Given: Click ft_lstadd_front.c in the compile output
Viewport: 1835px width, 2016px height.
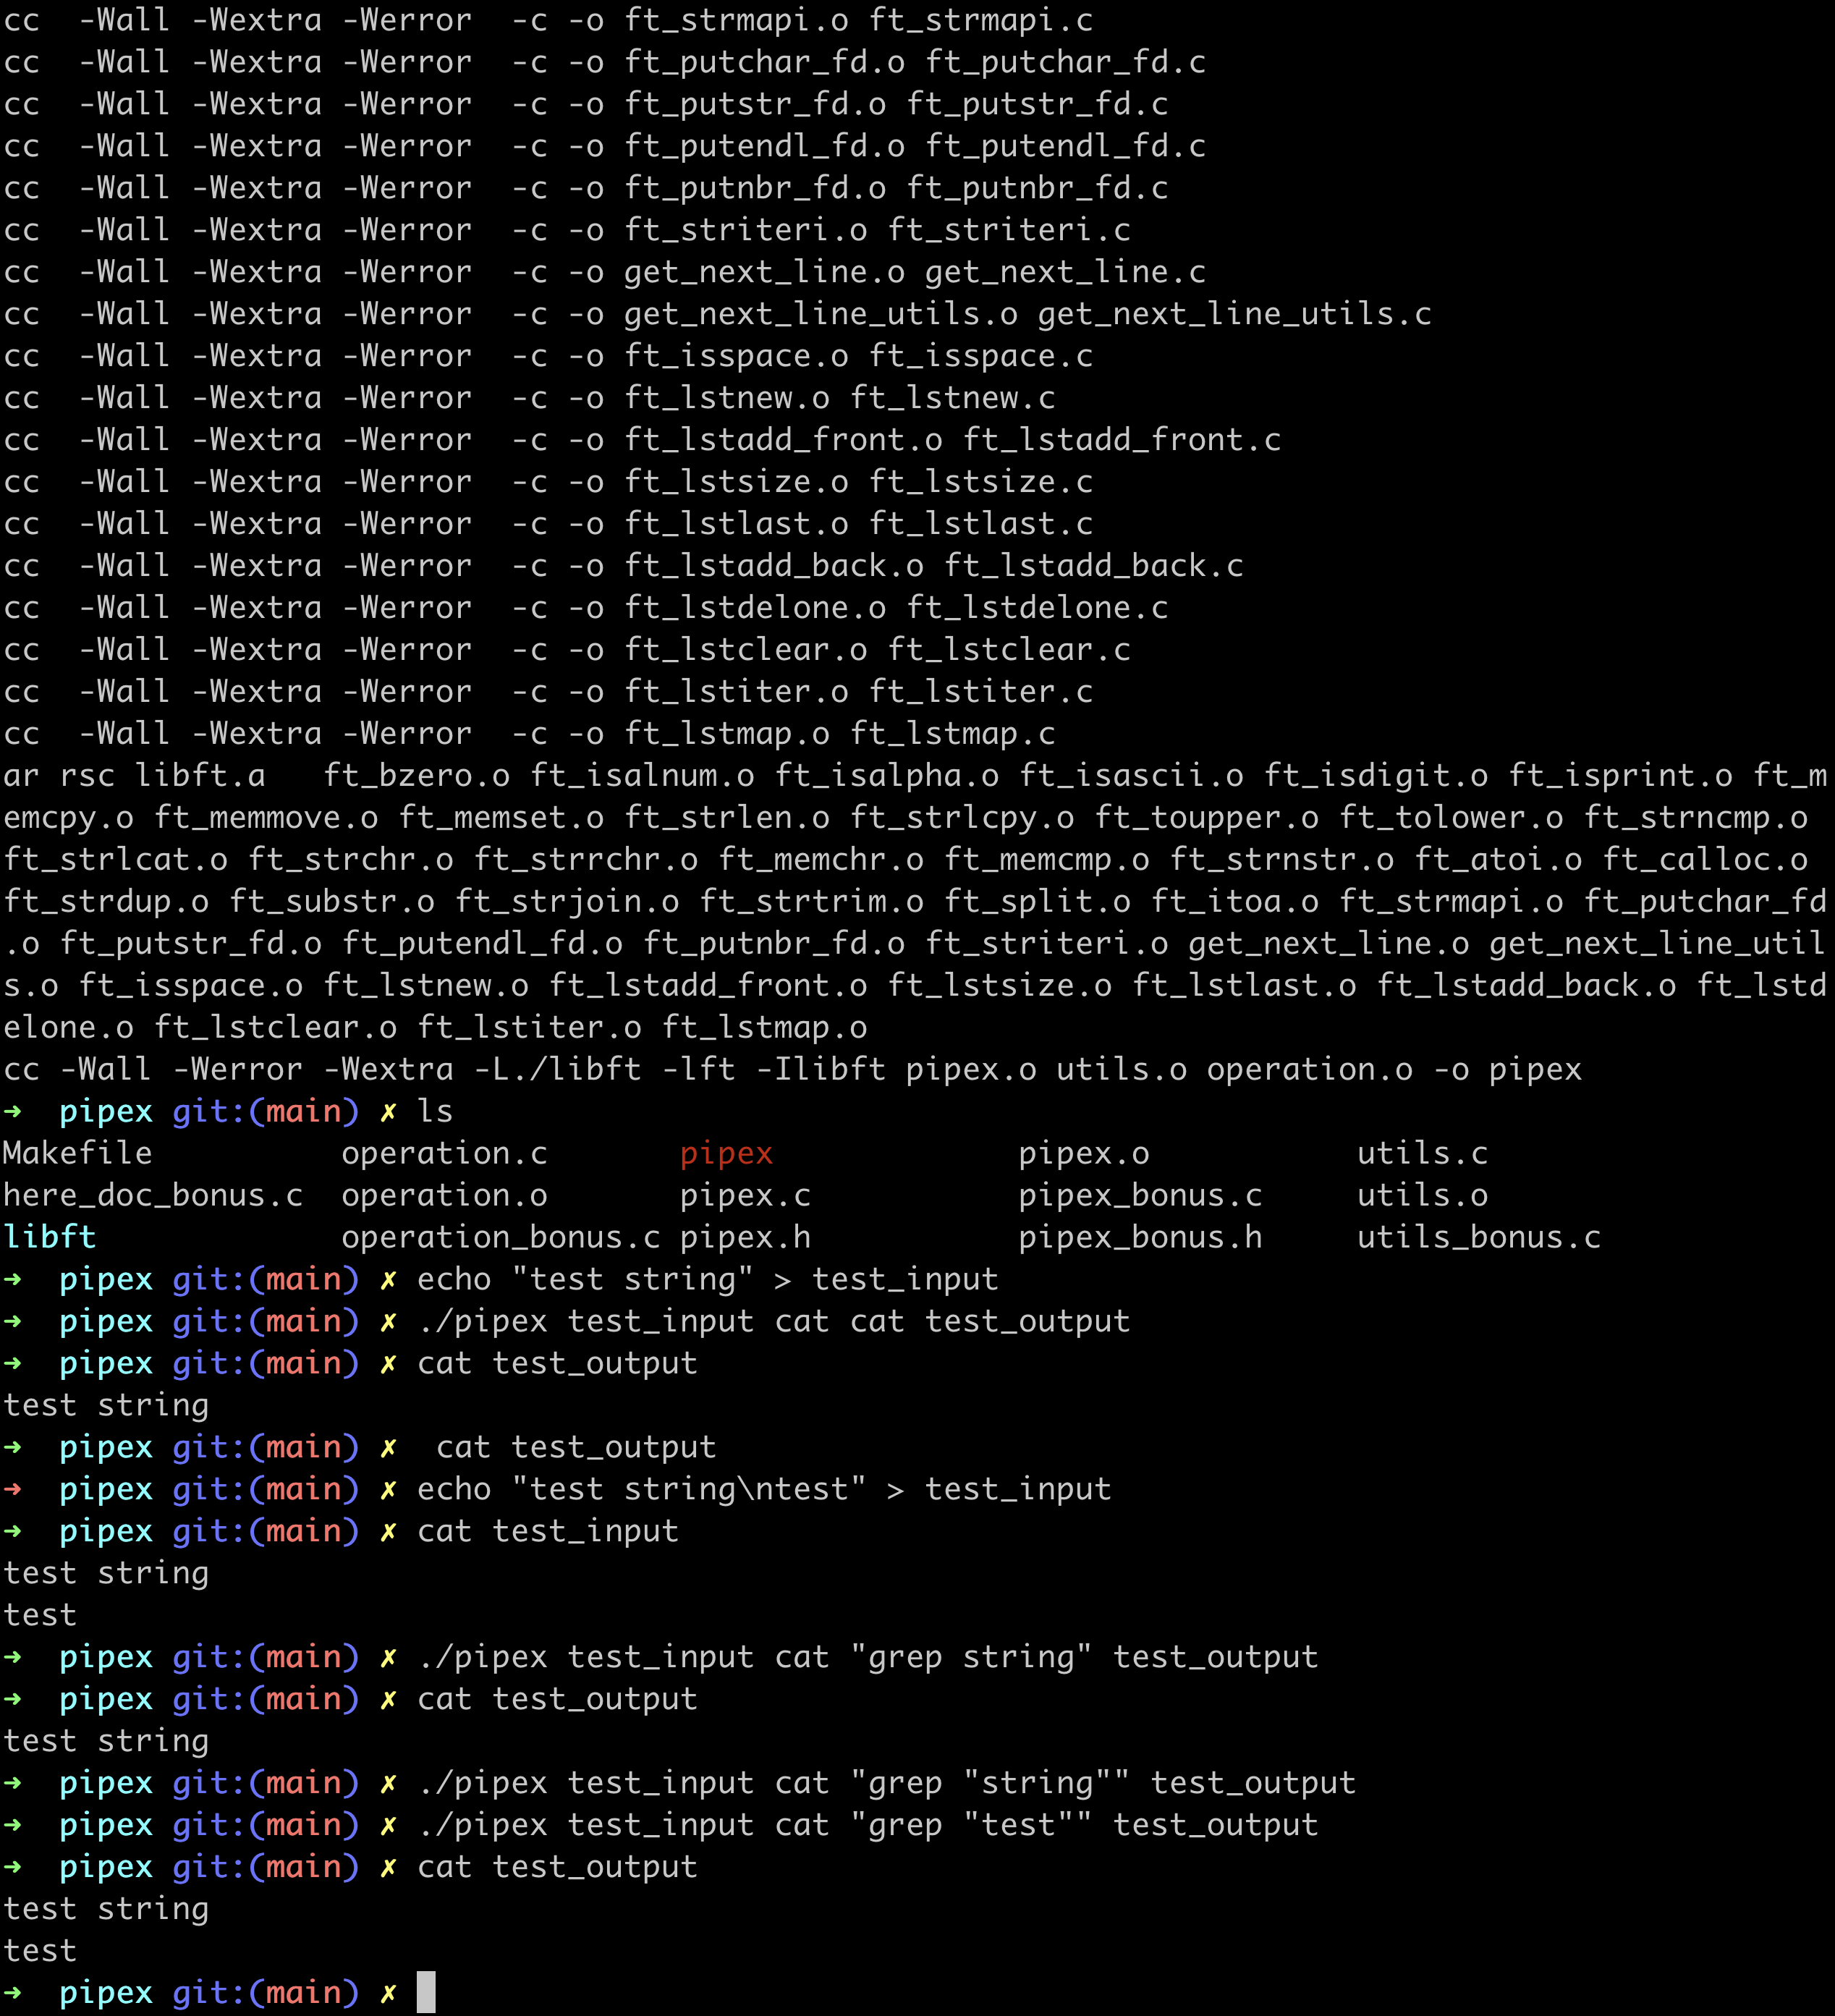Looking at the screenshot, I should [x=1122, y=440].
